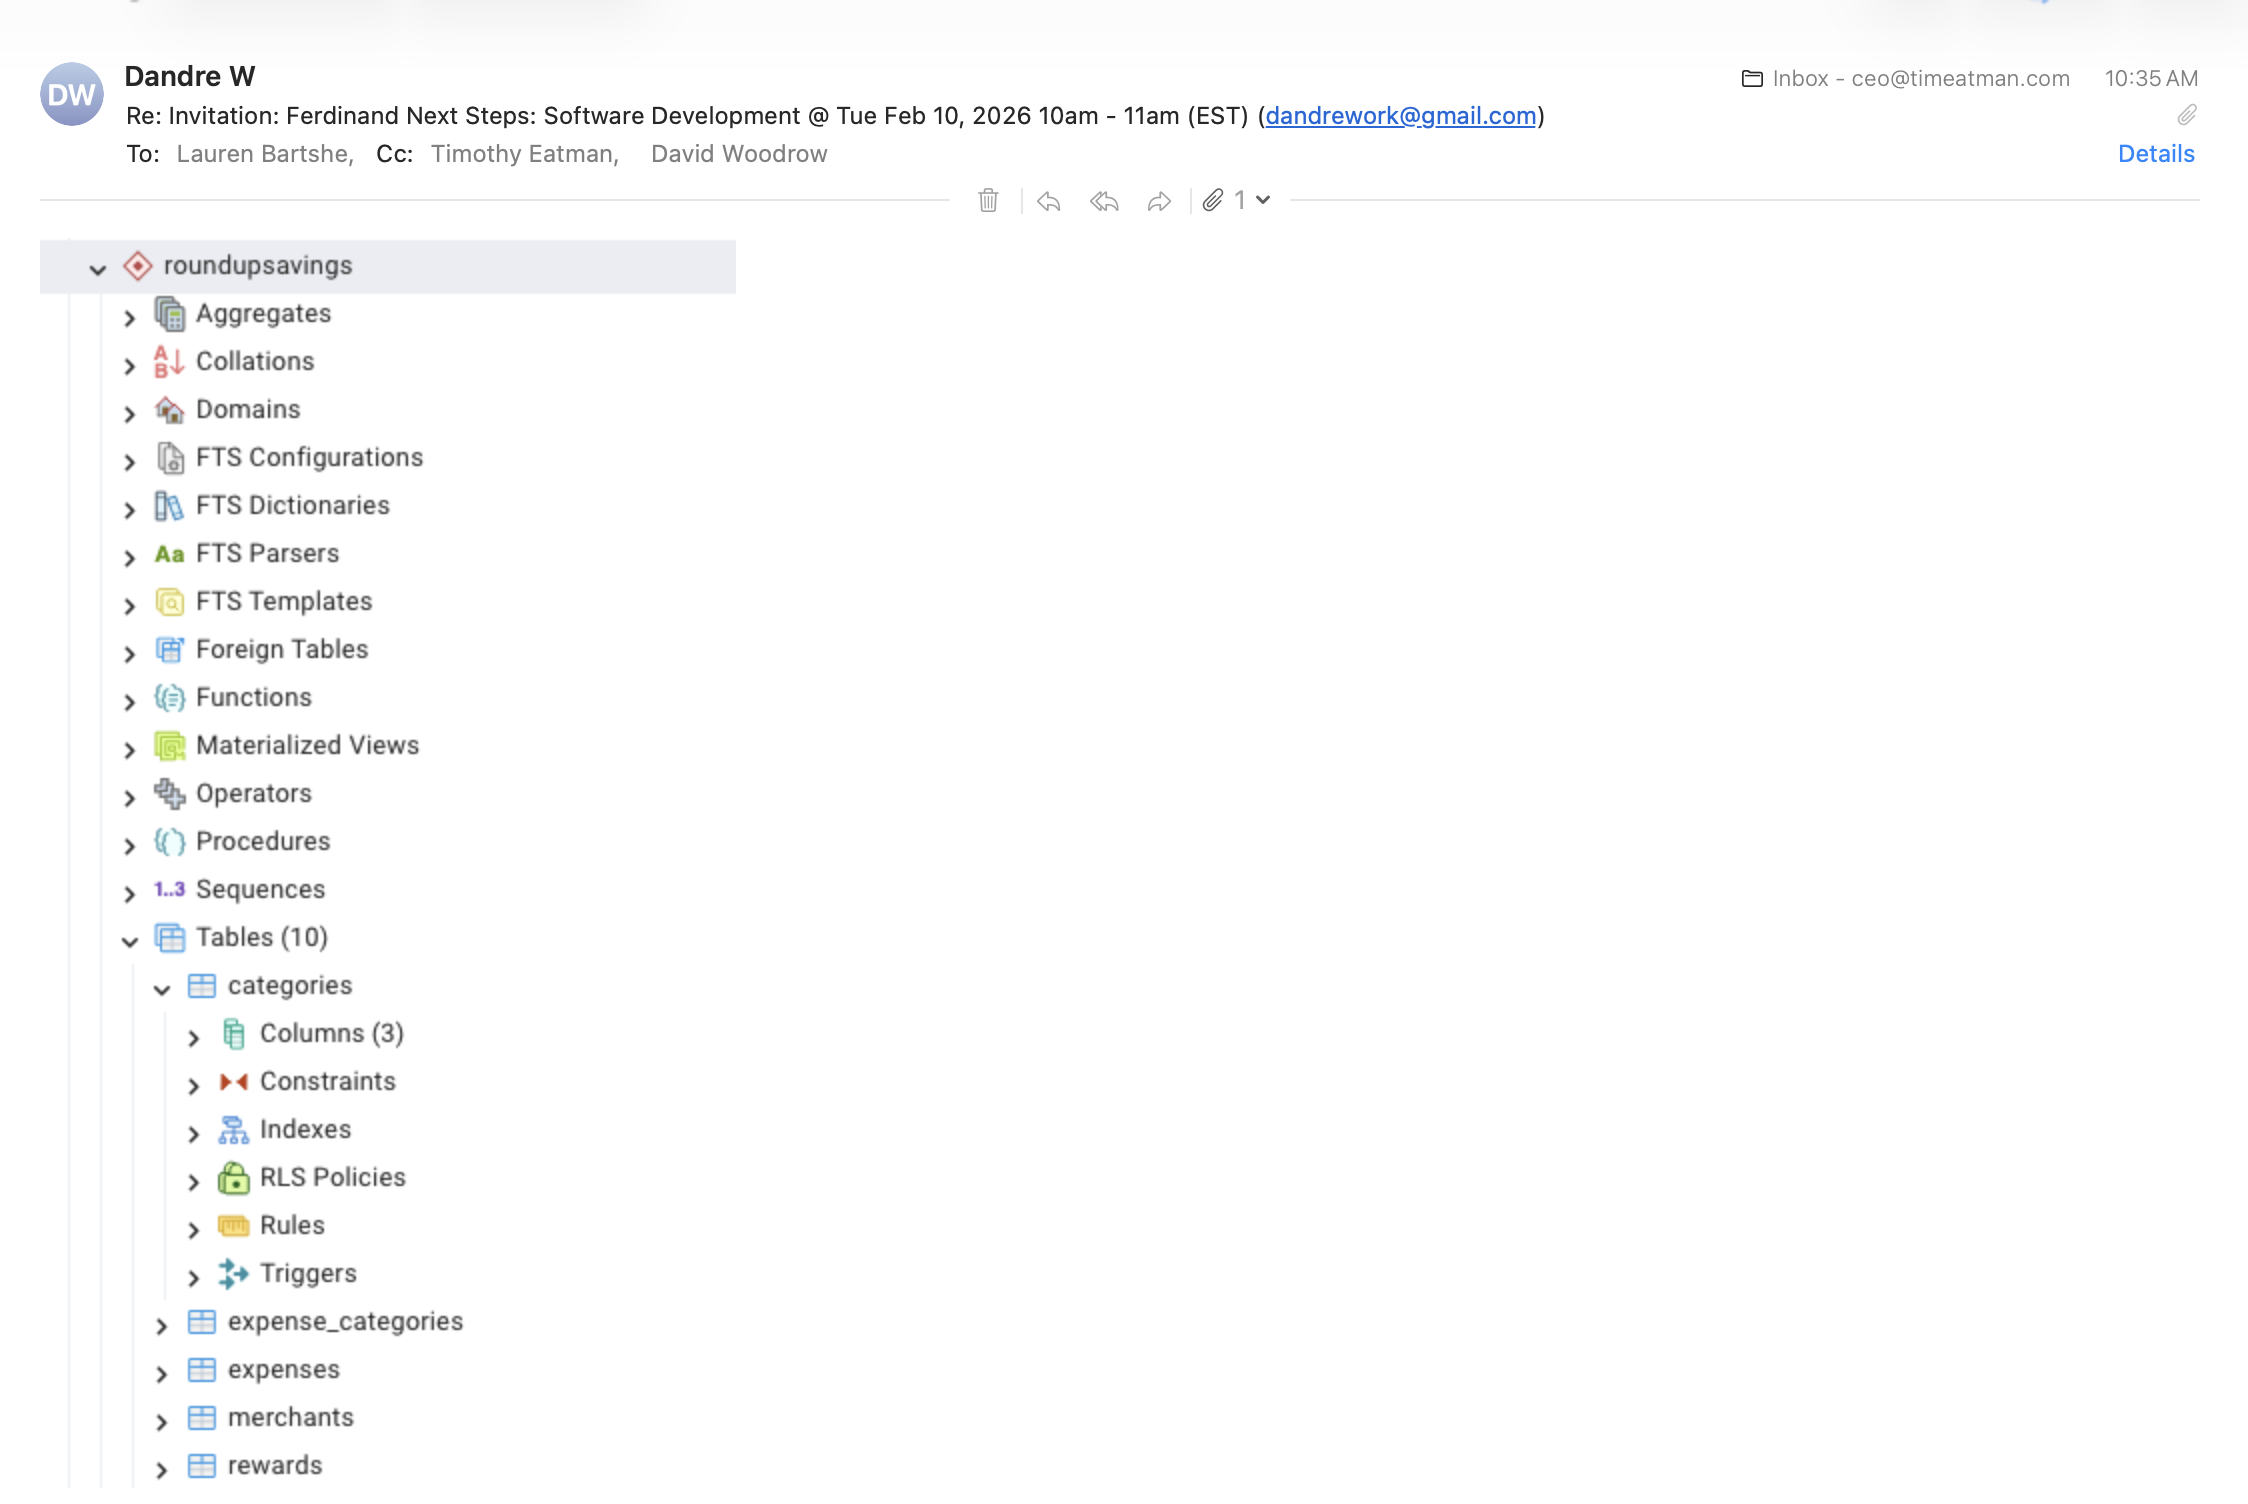Image resolution: width=2248 pixels, height=1504 pixels.
Task: Click the Triggers icon
Action: pos(233,1273)
